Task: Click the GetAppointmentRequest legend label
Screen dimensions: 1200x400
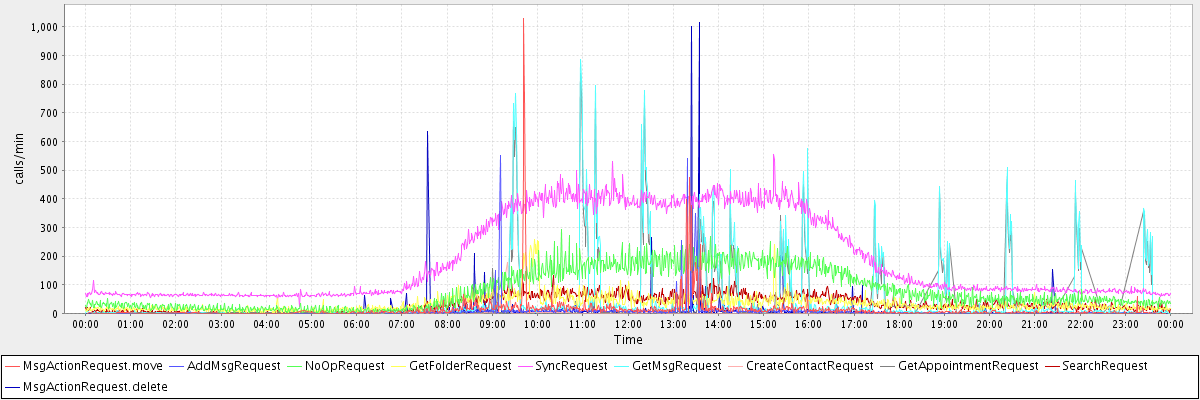Action: click(x=961, y=366)
